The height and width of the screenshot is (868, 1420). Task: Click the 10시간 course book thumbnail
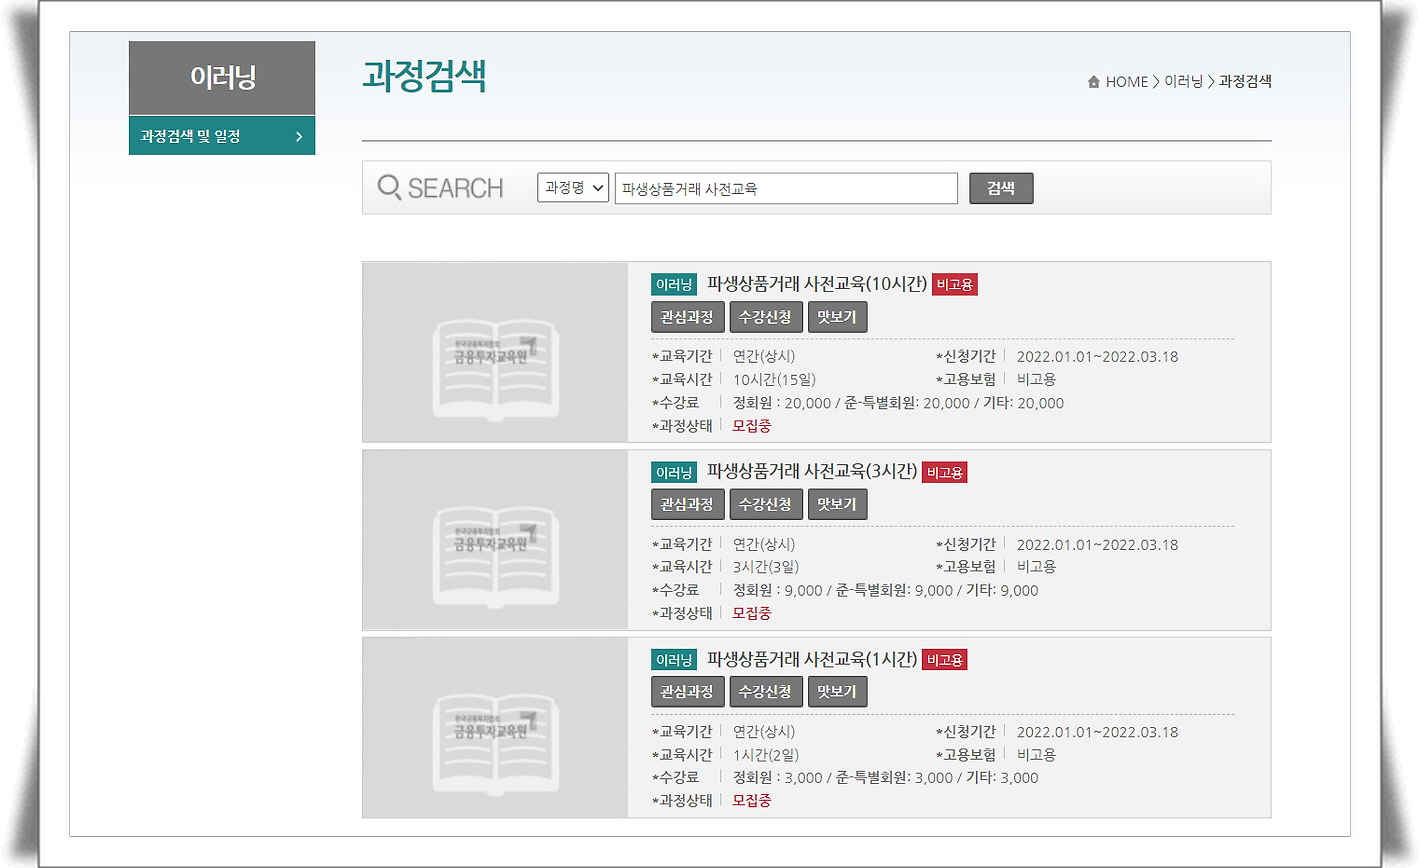click(x=495, y=353)
